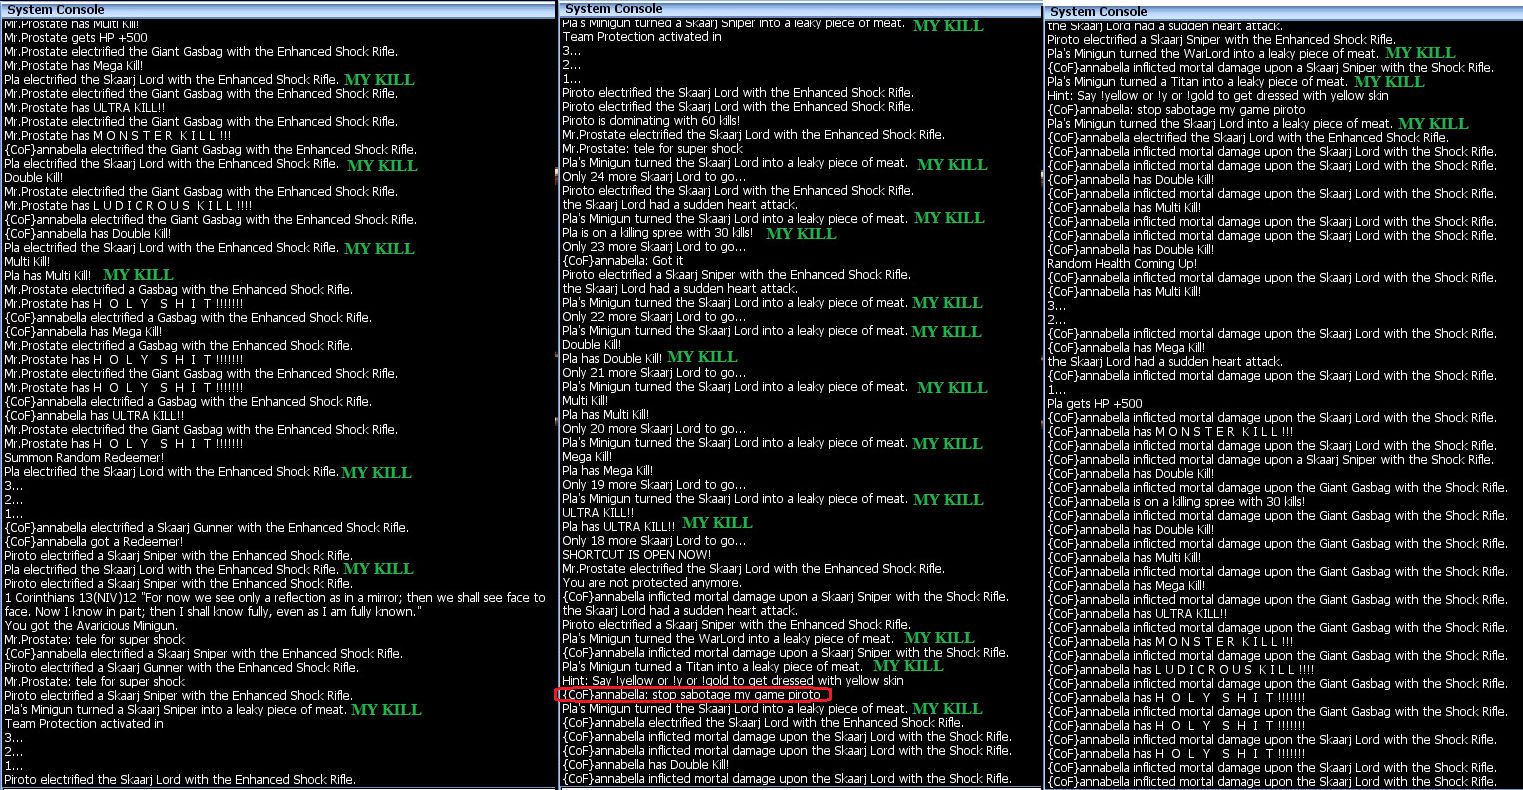This screenshot has height=790, width=1523.
Task: Select "Mr.Prostate has M O N S T E R K I L L" line
Action: pyautogui.click(x=118, y=135)
